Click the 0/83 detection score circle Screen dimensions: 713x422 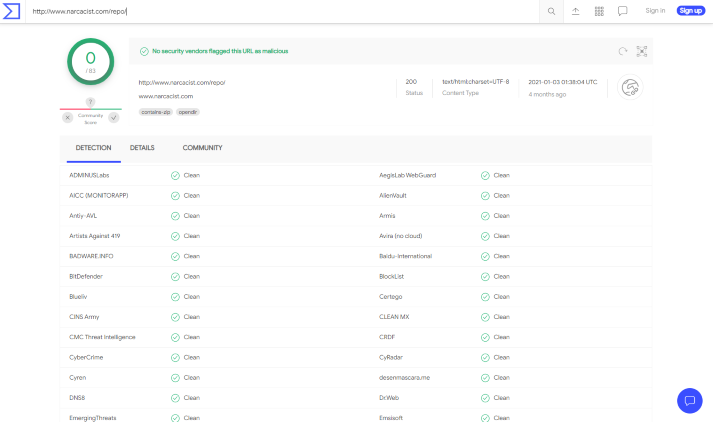tap(90, 61)
